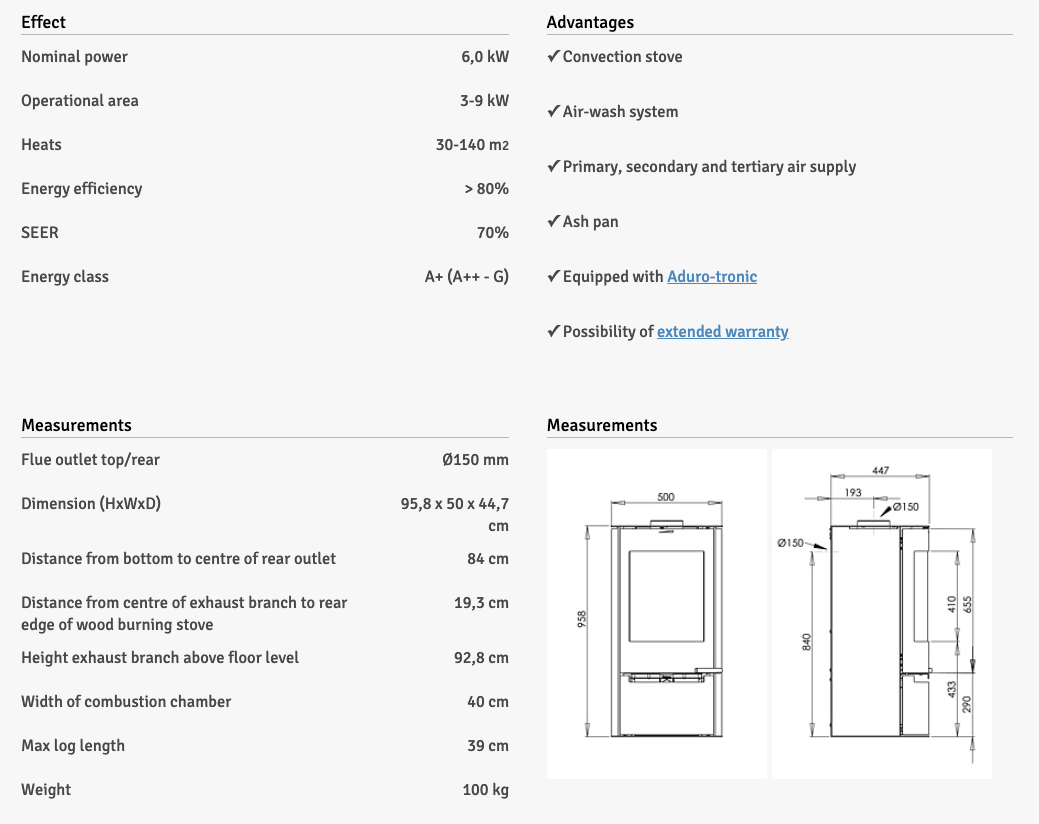The width and height of the screenshot is (1039, 824).
Task: Click the Measurements heading above the drawings
Action: [x=602, y=425]
